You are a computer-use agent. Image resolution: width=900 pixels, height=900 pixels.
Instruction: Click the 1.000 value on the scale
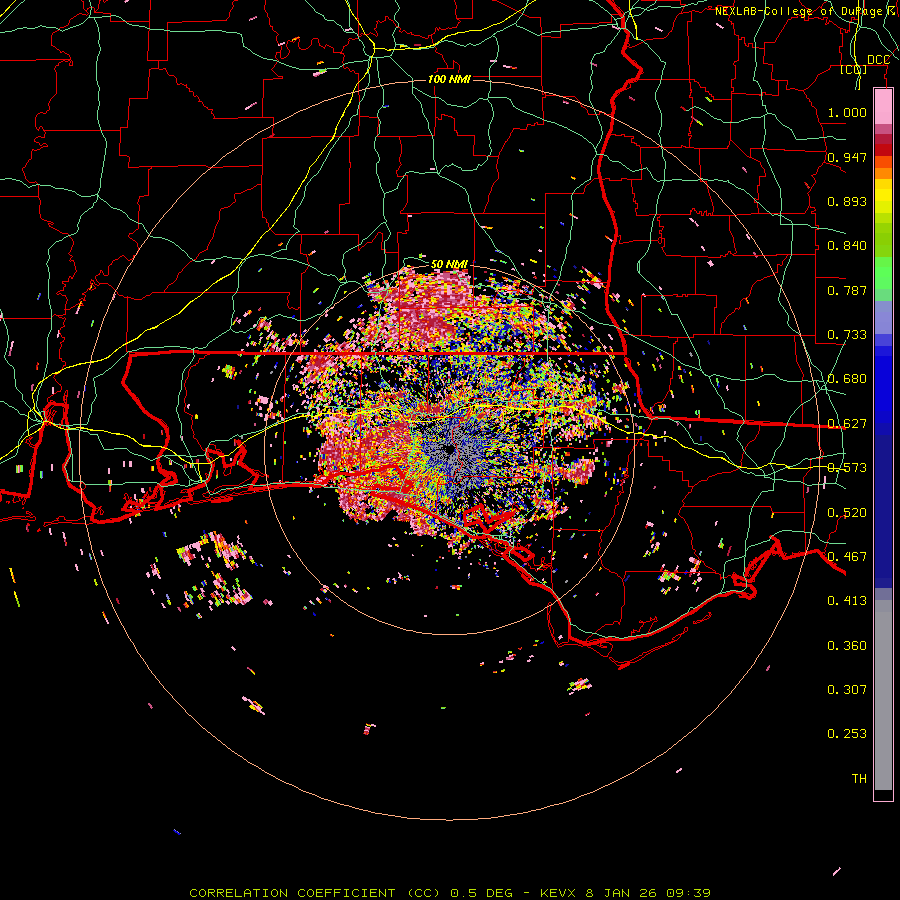(847, 112)
